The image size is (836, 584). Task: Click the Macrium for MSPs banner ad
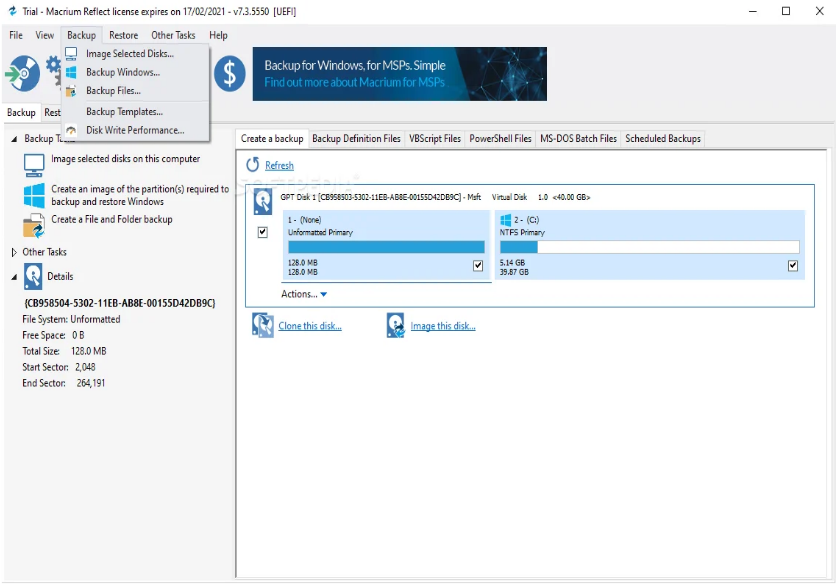click(x=399, y=74)
